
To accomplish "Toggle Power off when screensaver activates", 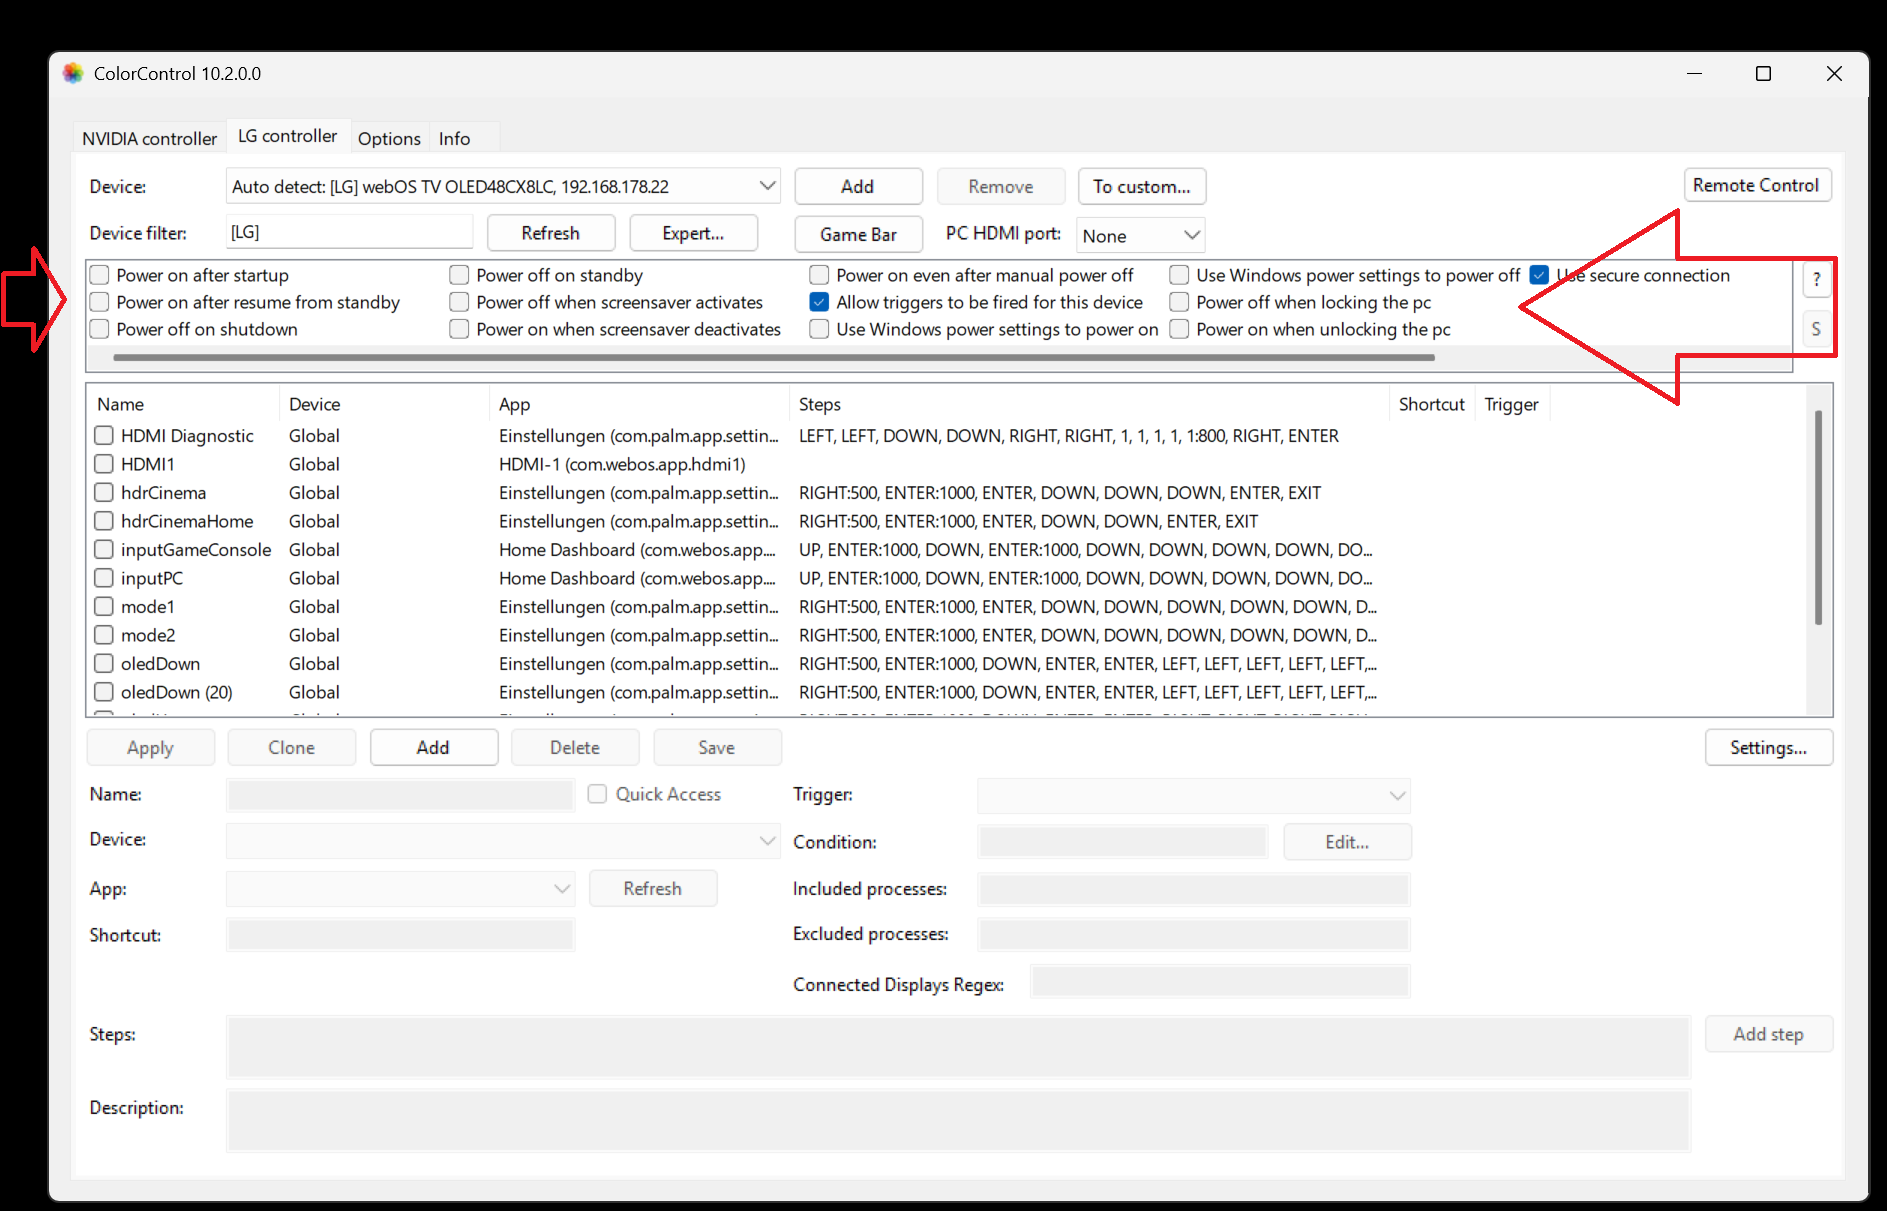I will [459, 302].
